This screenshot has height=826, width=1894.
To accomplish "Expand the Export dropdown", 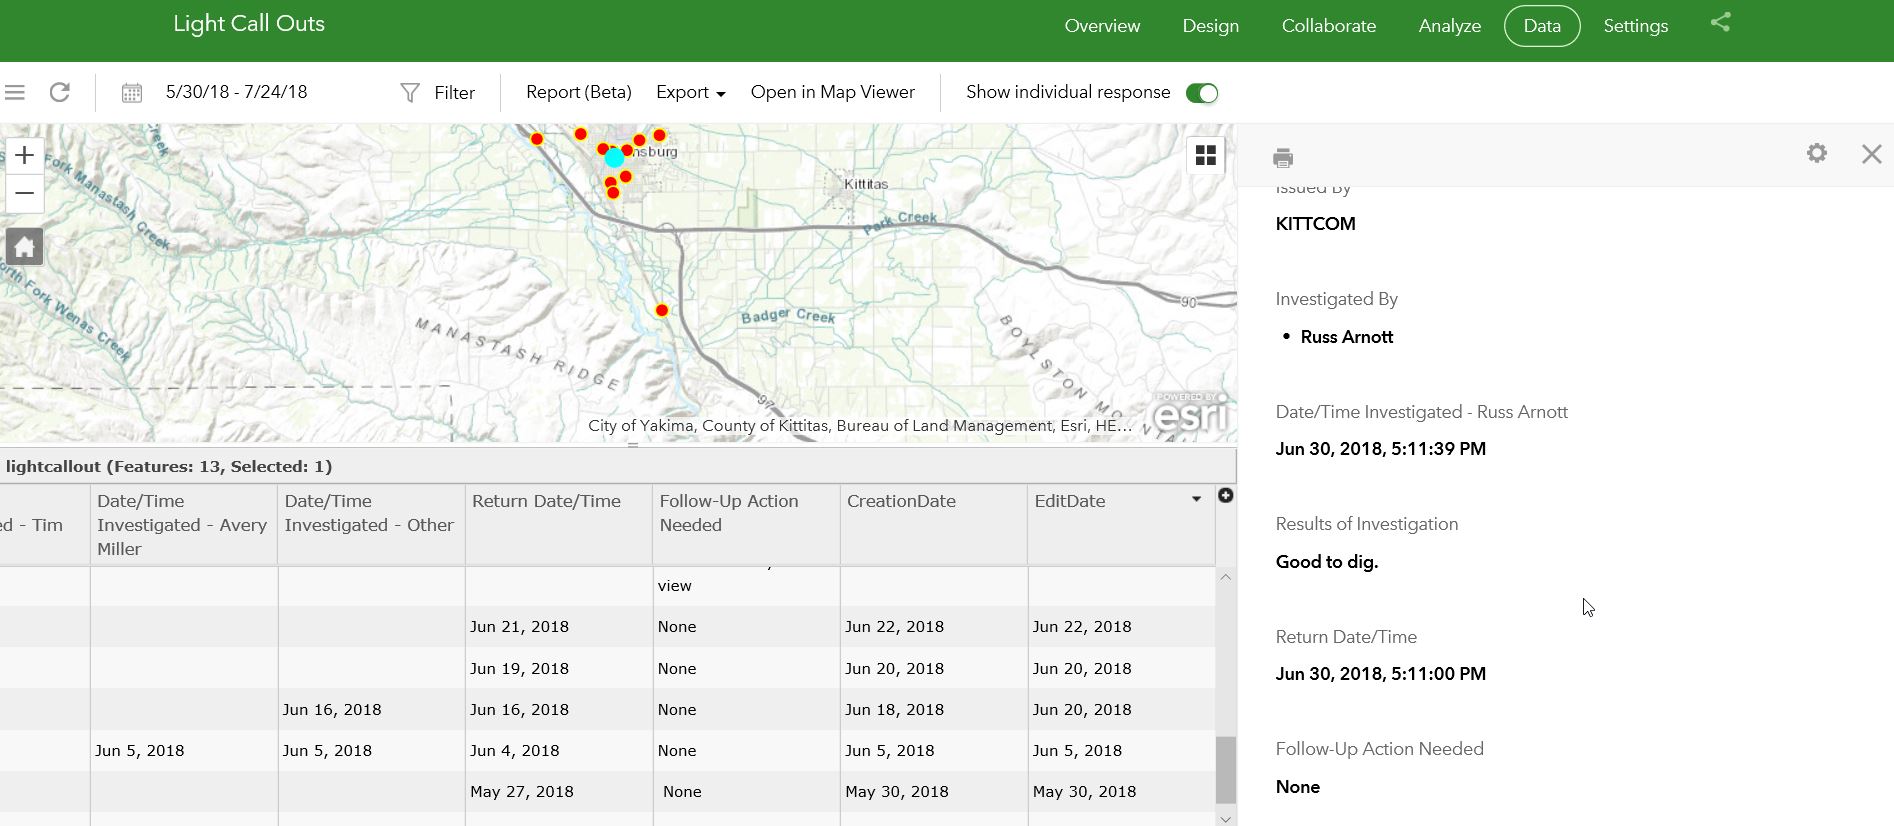I will 690,92.
